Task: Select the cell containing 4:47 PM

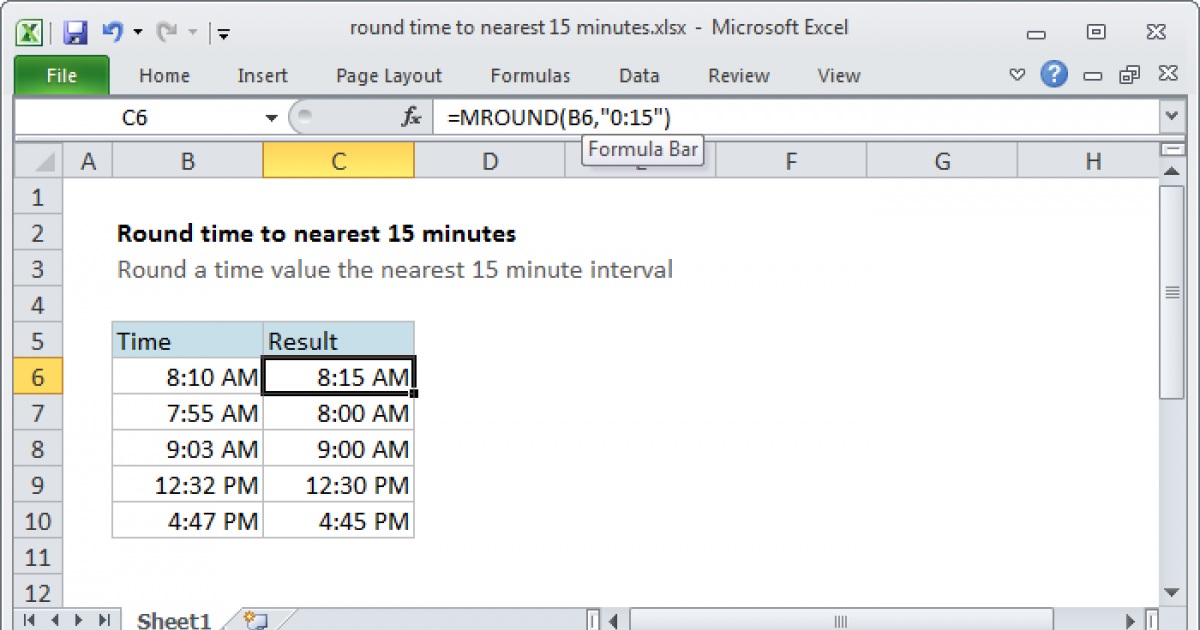Action: (188, 521)
